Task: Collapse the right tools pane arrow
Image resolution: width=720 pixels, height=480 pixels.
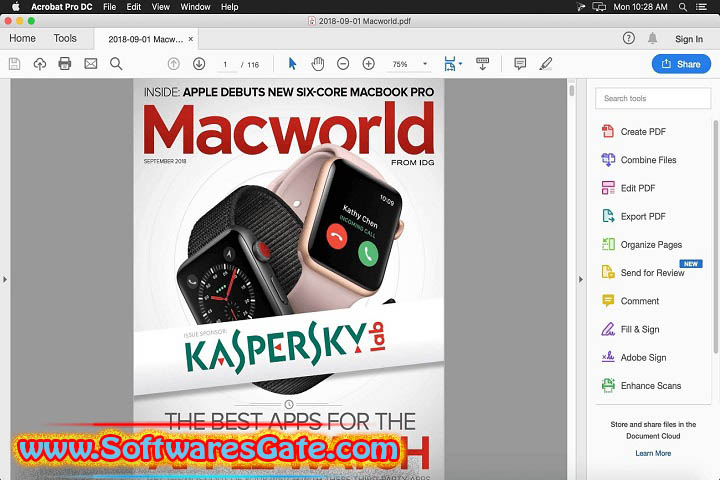Action: [x=581, y=280]
